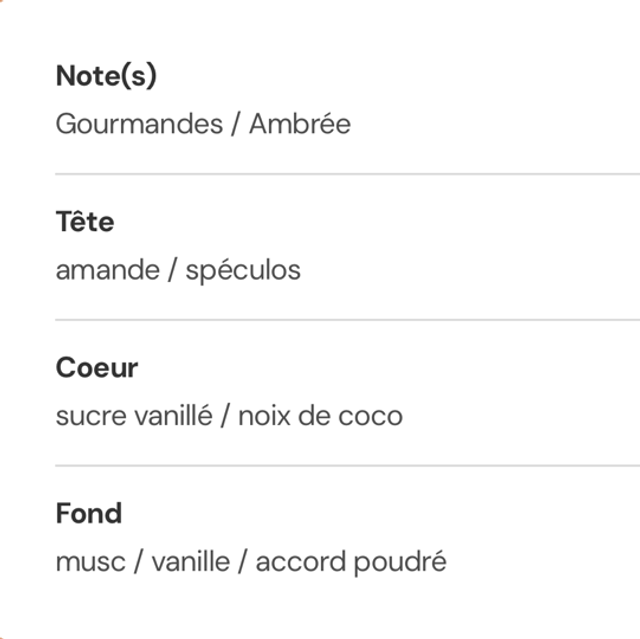Click the Fond section heading

89,514
